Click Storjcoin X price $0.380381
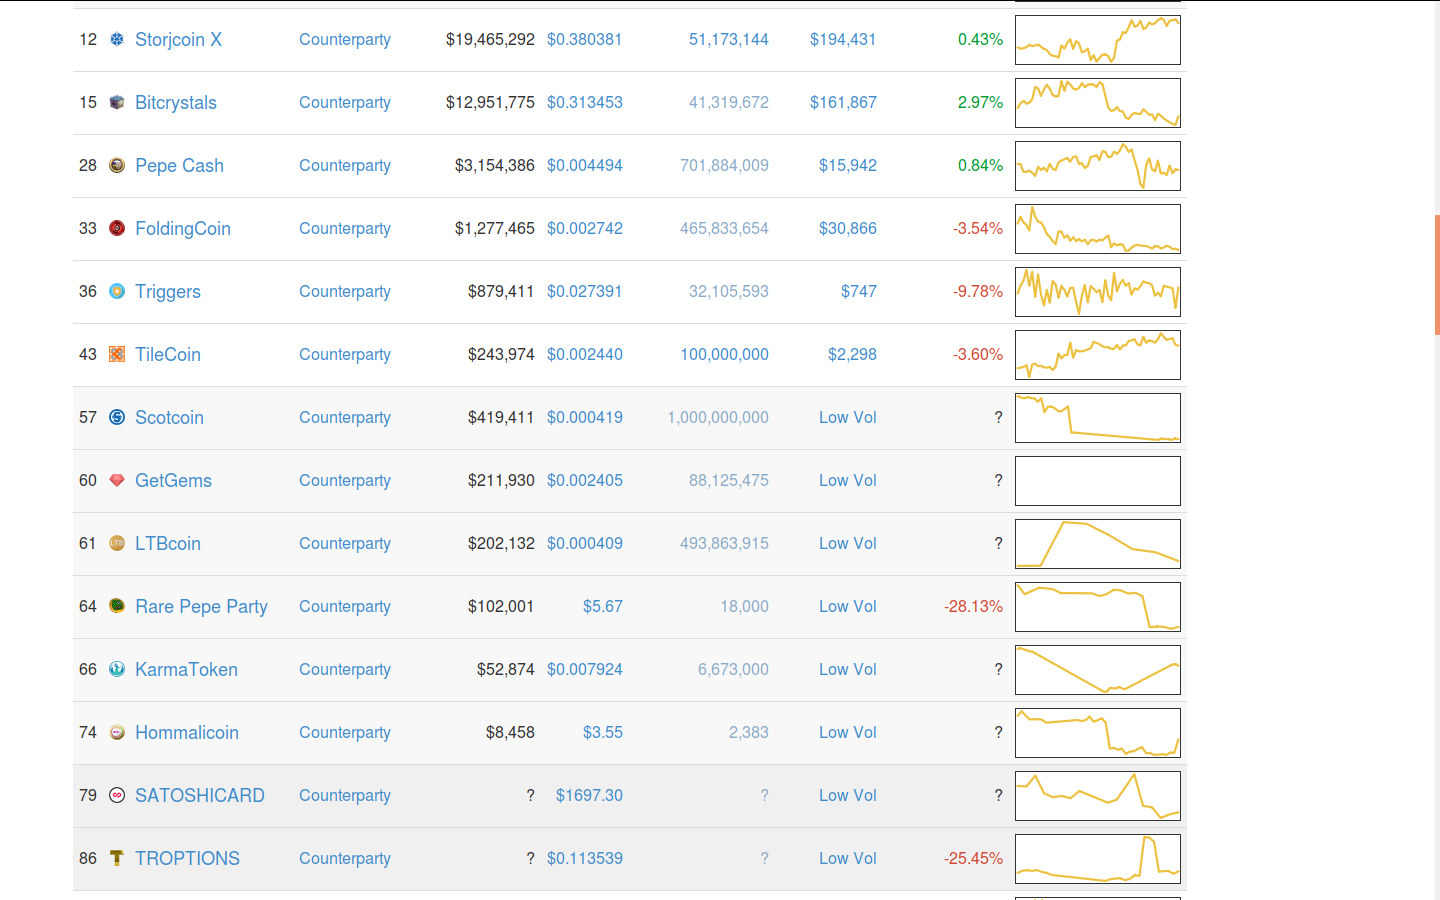 point(585,39)
